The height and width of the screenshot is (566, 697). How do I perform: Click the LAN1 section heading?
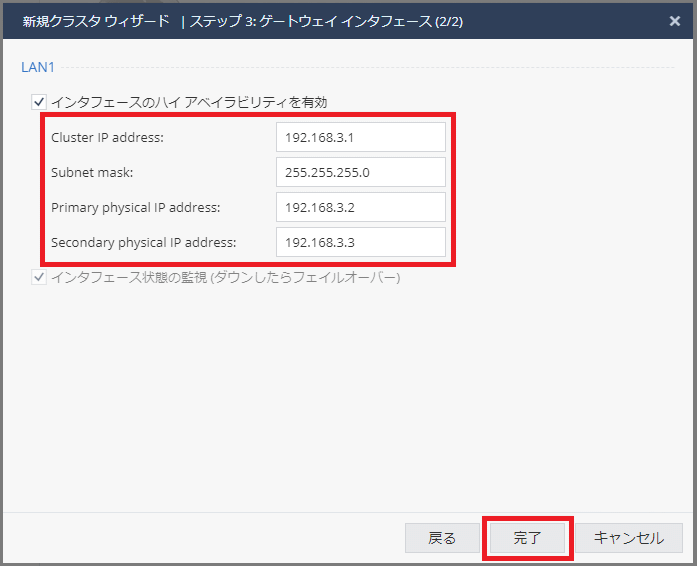click(x=37, y=67)
